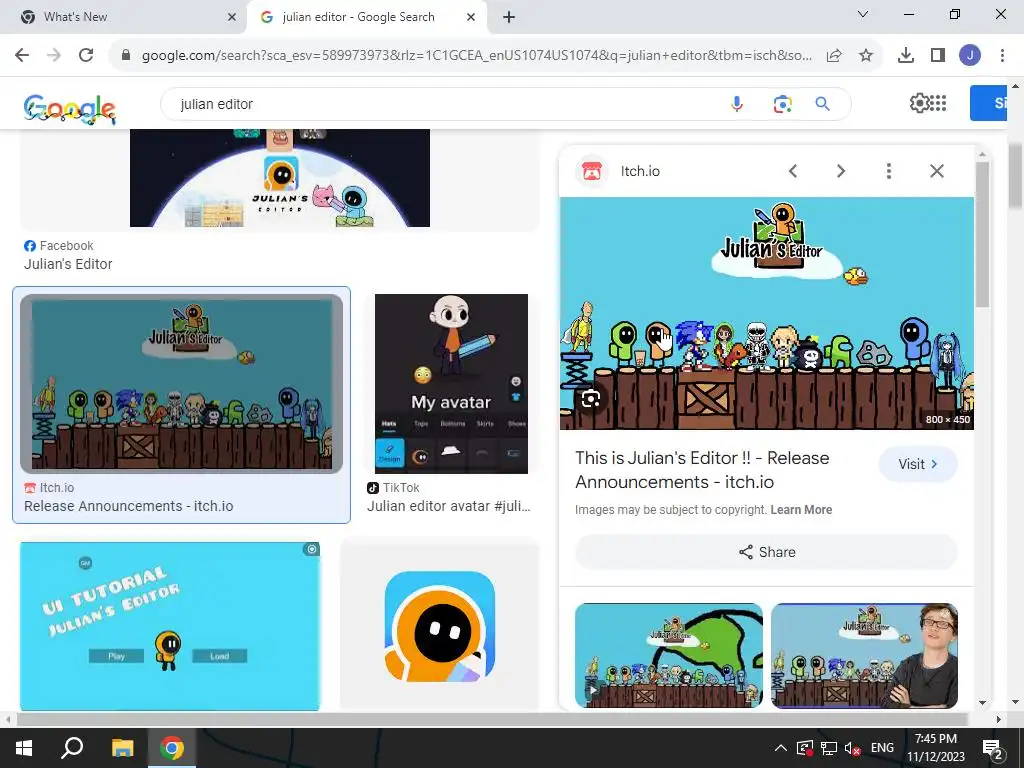Image resolution: width=1024 pixels, height=768 pixels.
Task: Close the image preview panel
Action: pos(937,171)
